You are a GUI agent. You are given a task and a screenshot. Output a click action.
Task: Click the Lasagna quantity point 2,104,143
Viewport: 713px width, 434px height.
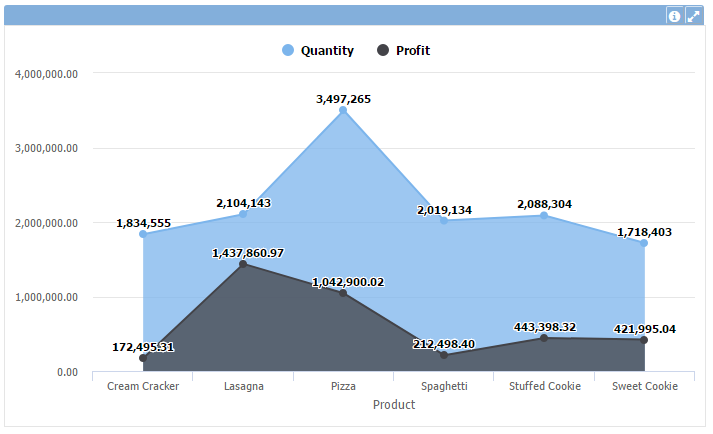coord(243,214)
